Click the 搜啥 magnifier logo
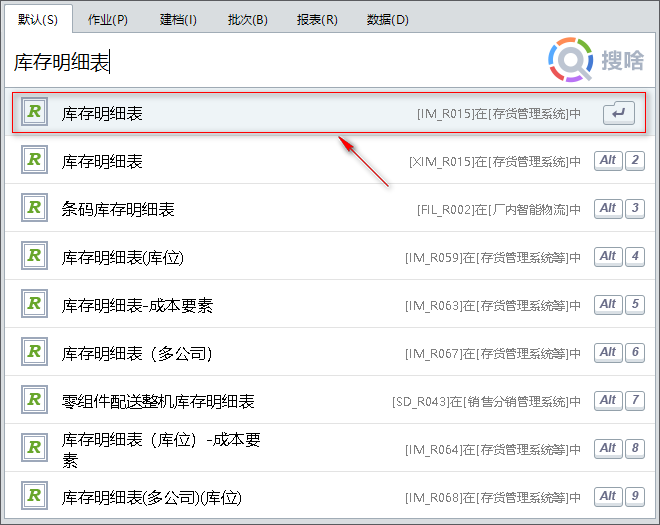 pos(571,60)
